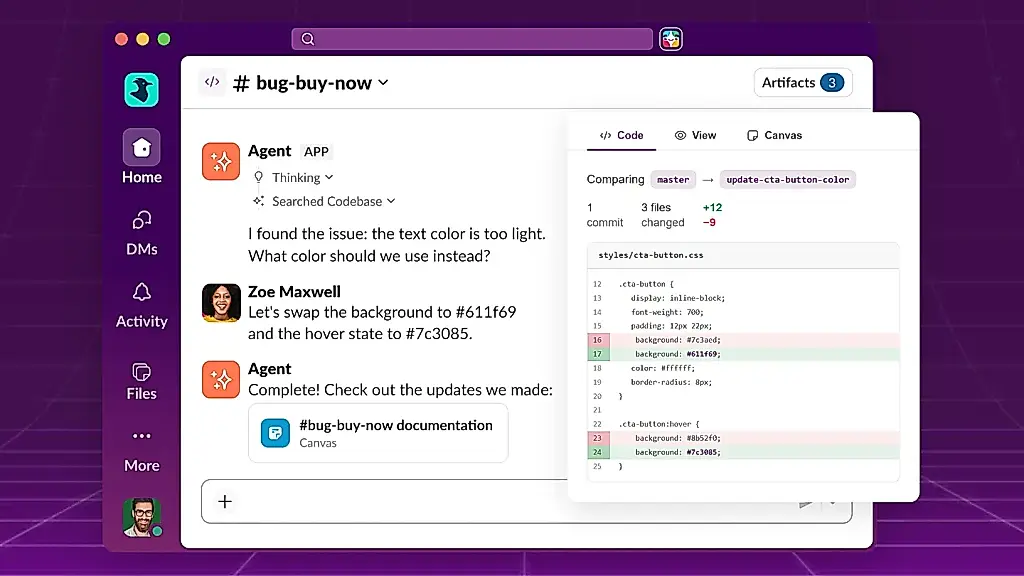Click the −9 deletions count

(709, 223)
